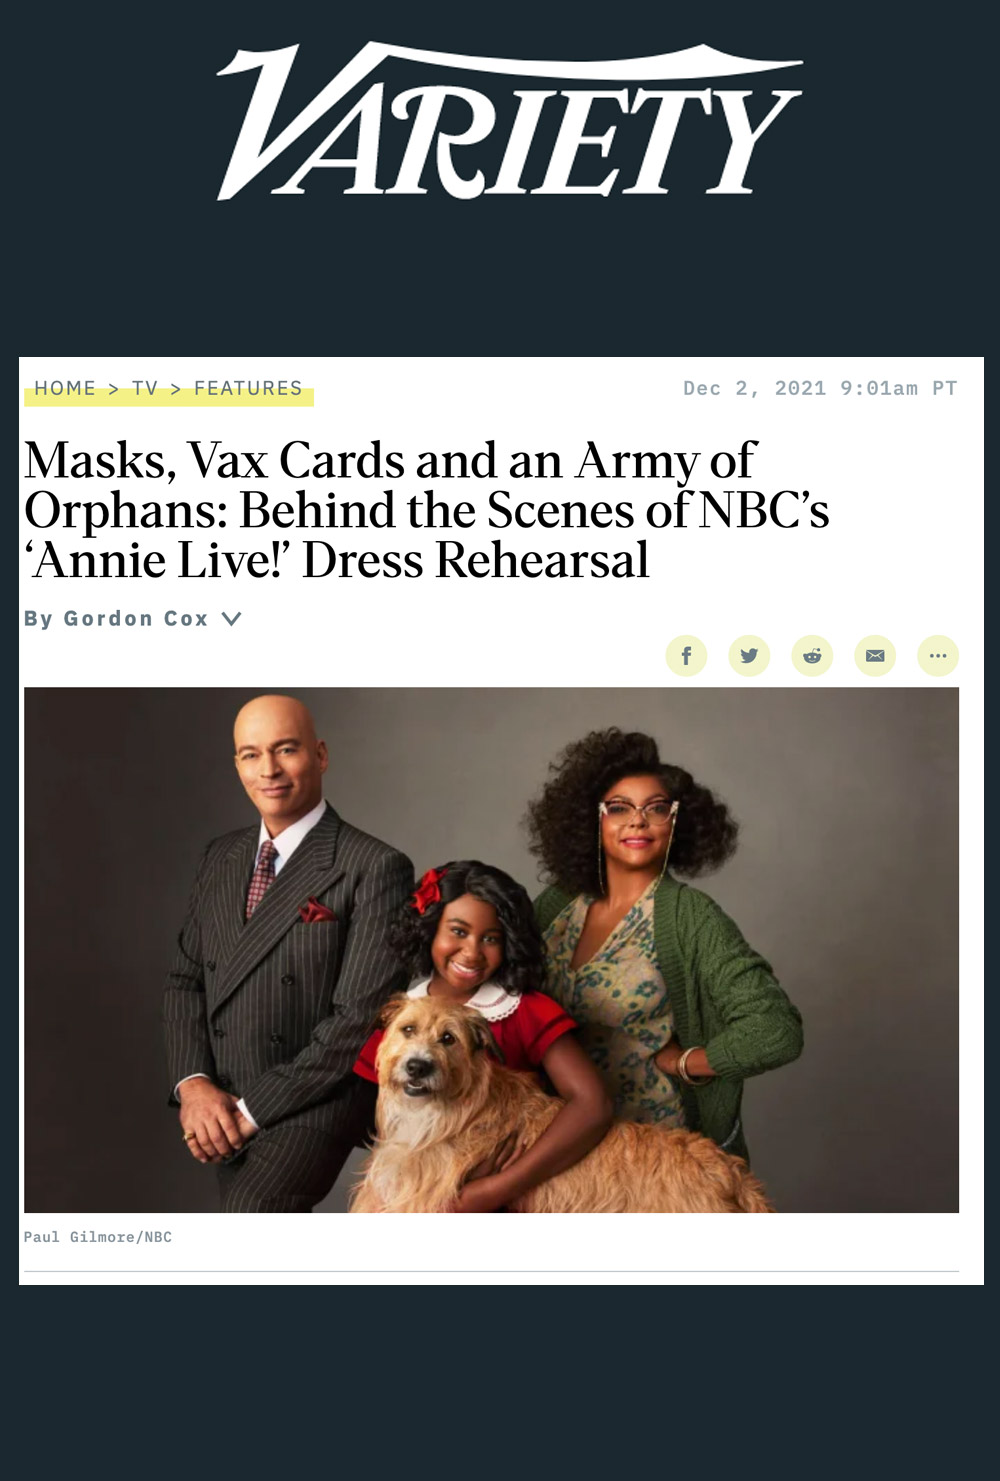This screenshot has width=1000, height=1481.
Task: Click the first breadcrumb separator arrow after HOME
Action: coord(114,389)
